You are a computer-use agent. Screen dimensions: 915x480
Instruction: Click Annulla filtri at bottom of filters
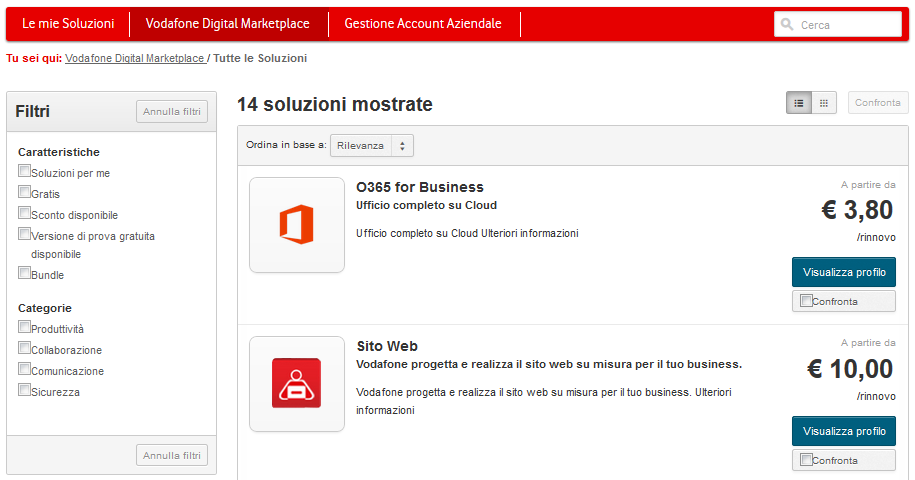coord(172,456)
